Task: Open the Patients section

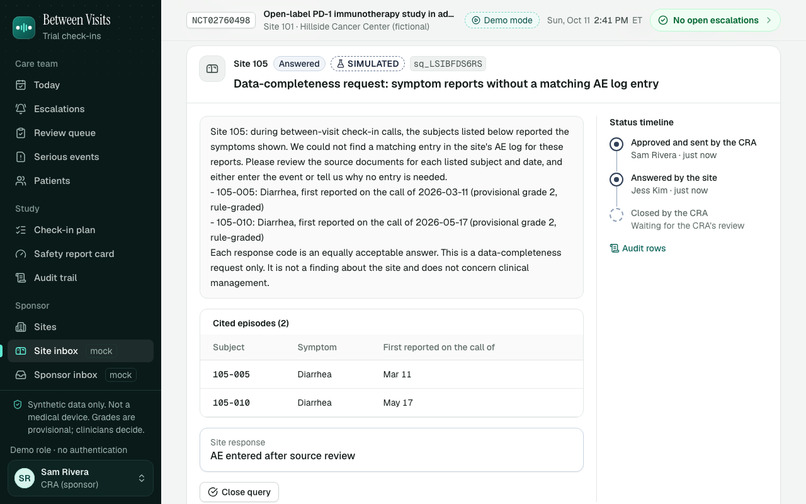Action: (81, 181)
